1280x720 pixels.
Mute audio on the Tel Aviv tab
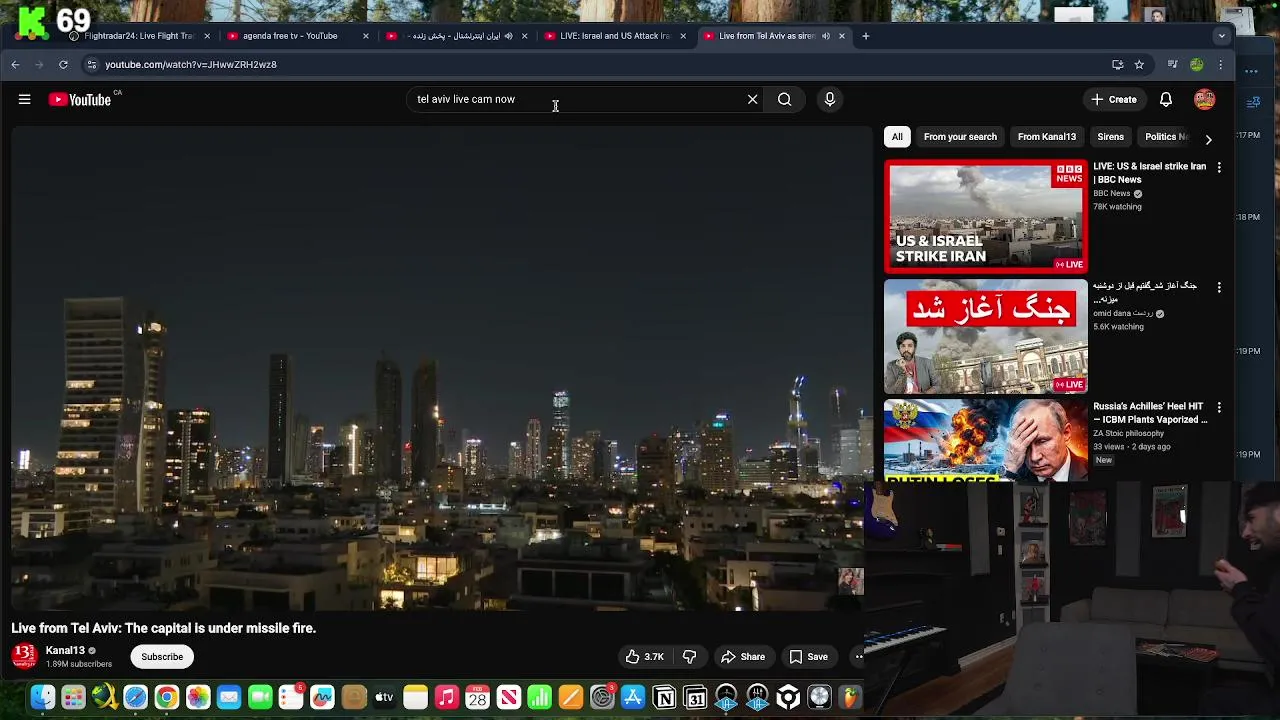point(825,36)
